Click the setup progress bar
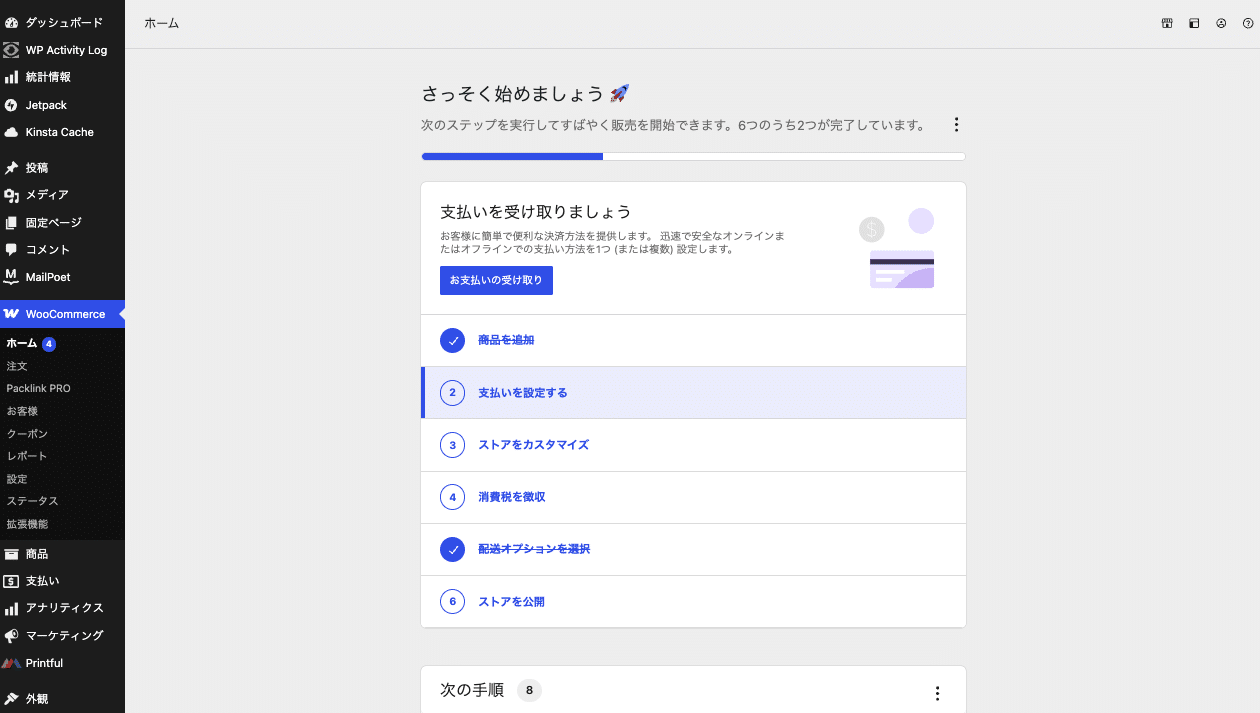The height and width of the screenshot is (713, 1260). pos(693,156)
